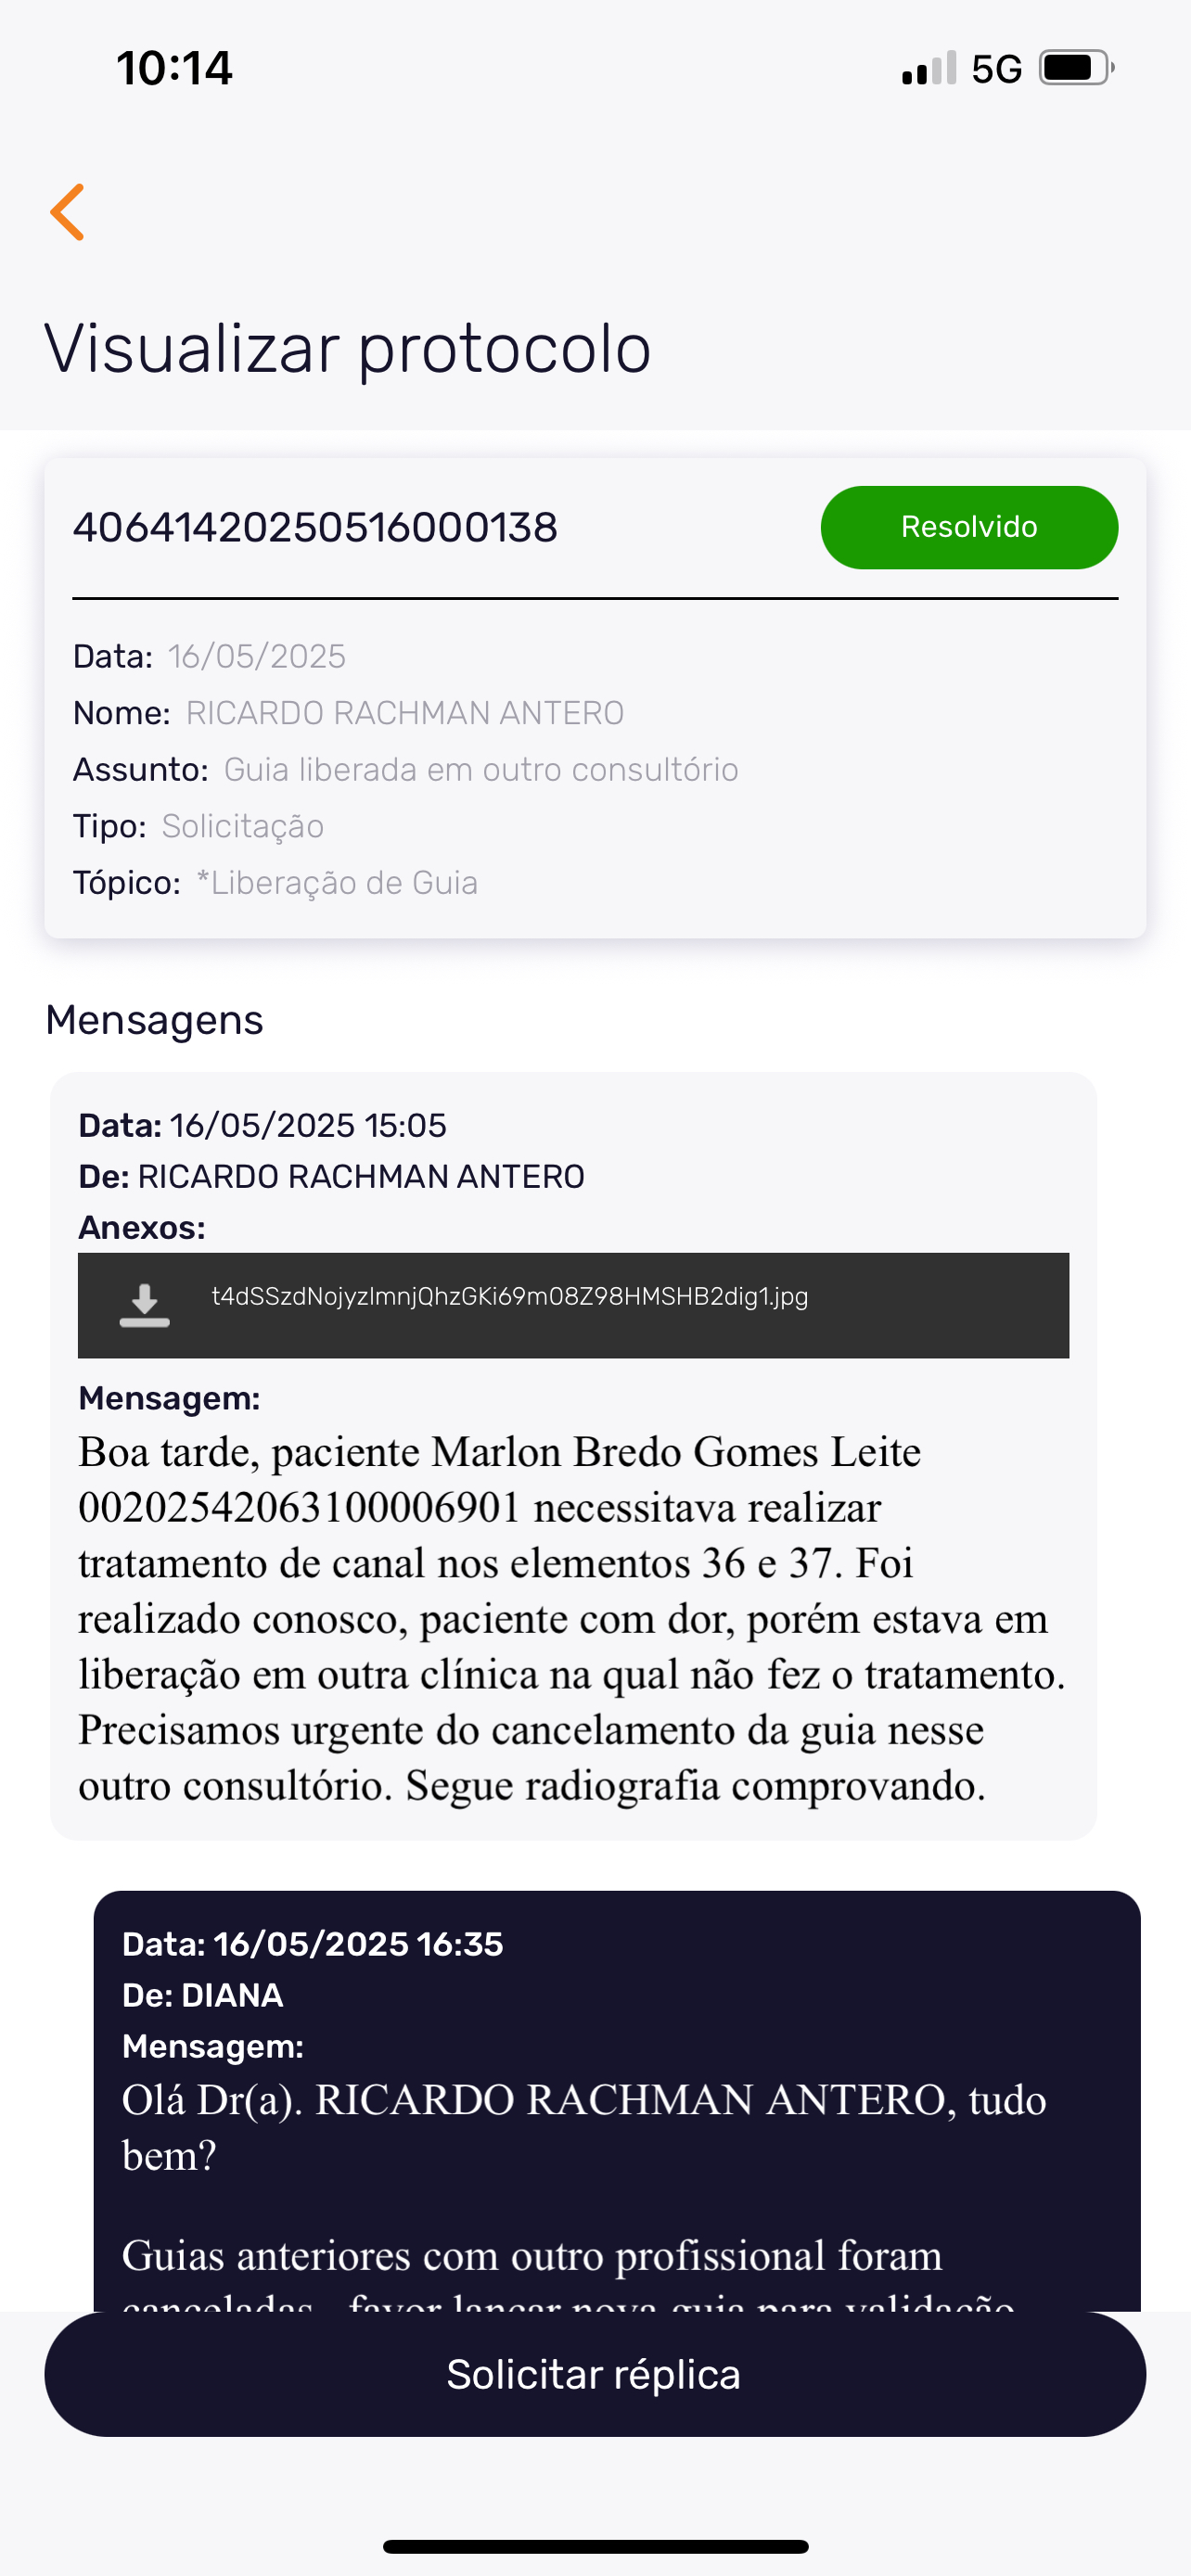Tap the Mensagens section heading
This screenshot has height=2576, width=1191.
point(154,1020)
